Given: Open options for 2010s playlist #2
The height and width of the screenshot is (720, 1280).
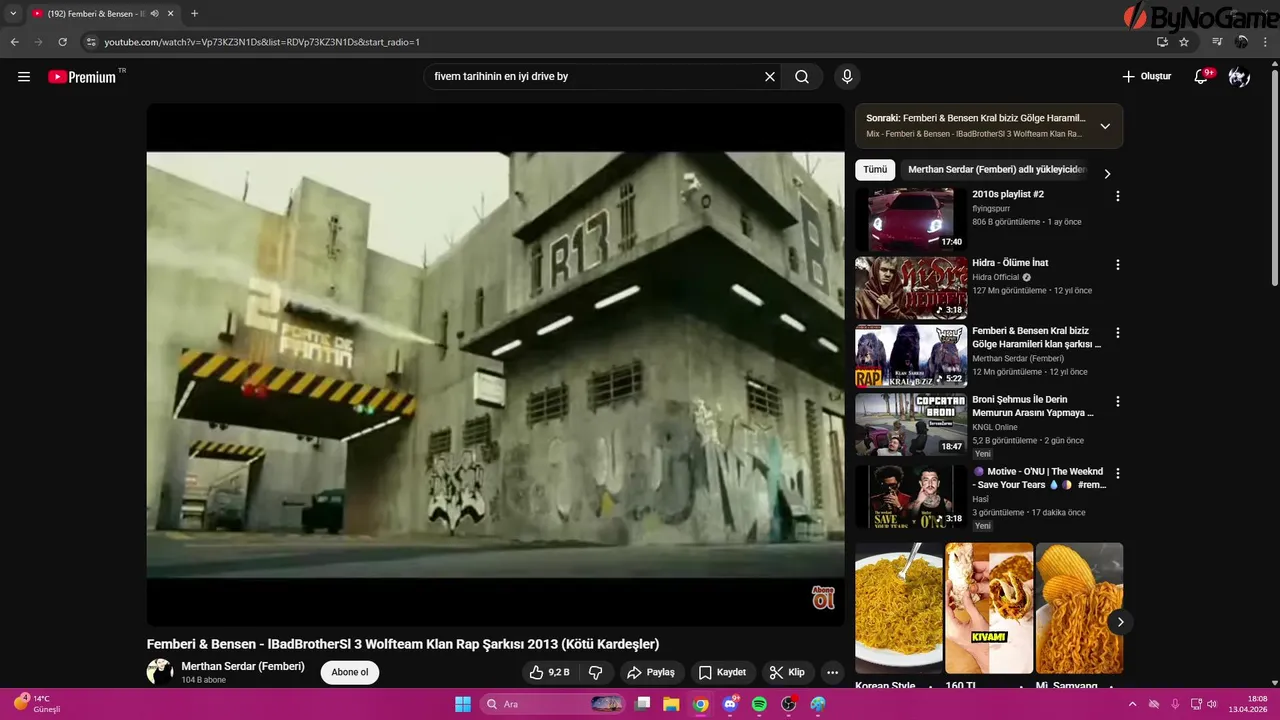Looking at the screenshot, I should (1118, 196).
